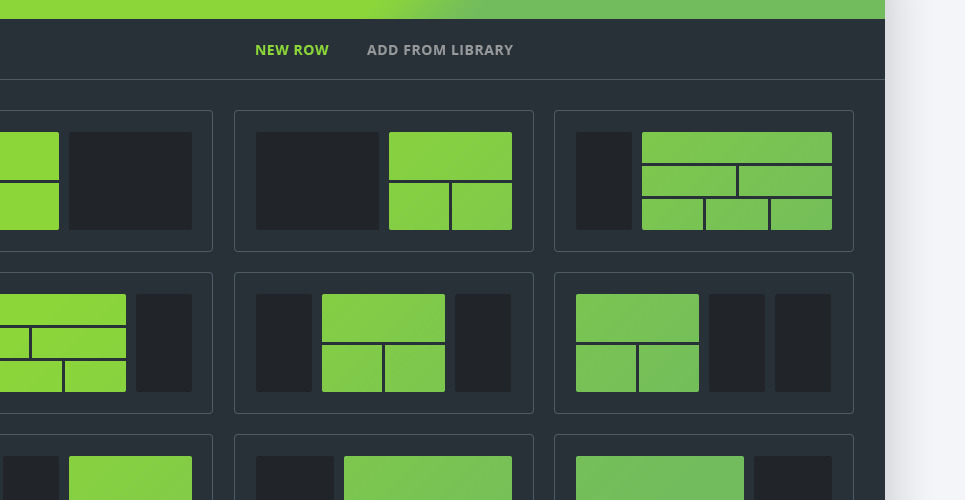Click the large green top block in centered-green layout

coord(383,317)
